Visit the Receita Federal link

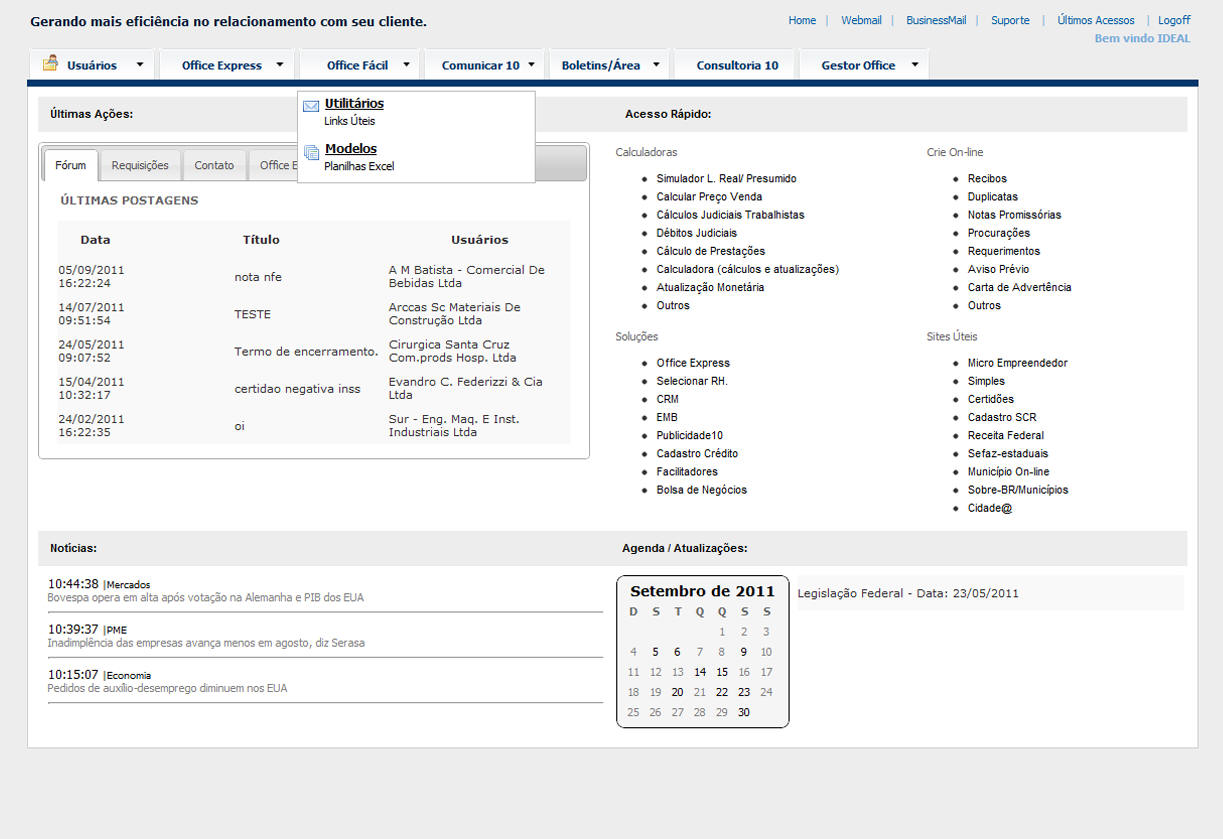(x=1005, y=435)
